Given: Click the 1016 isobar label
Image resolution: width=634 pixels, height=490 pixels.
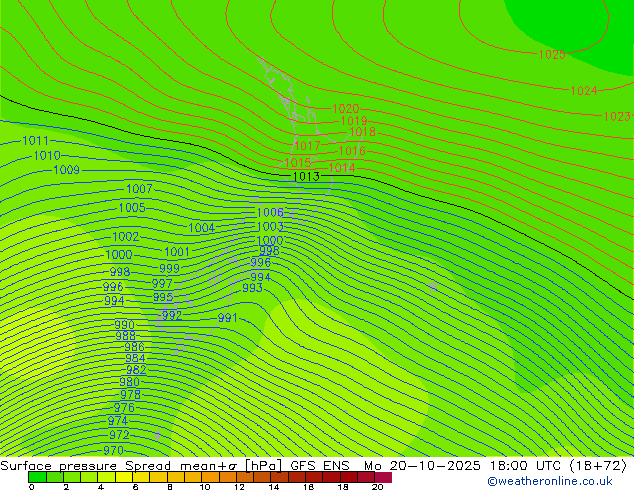Looking at the screenshot, I should click(352, 151).
